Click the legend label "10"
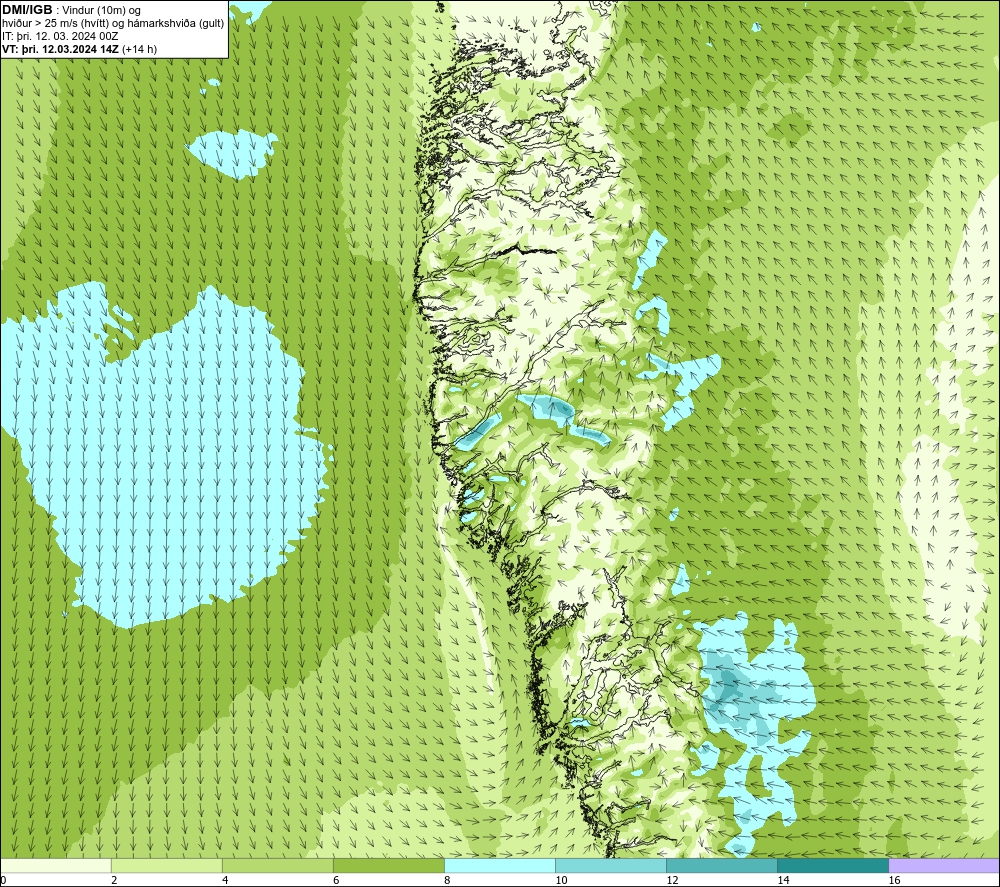The image size is (1000, 887). click(x=561, y=880)
